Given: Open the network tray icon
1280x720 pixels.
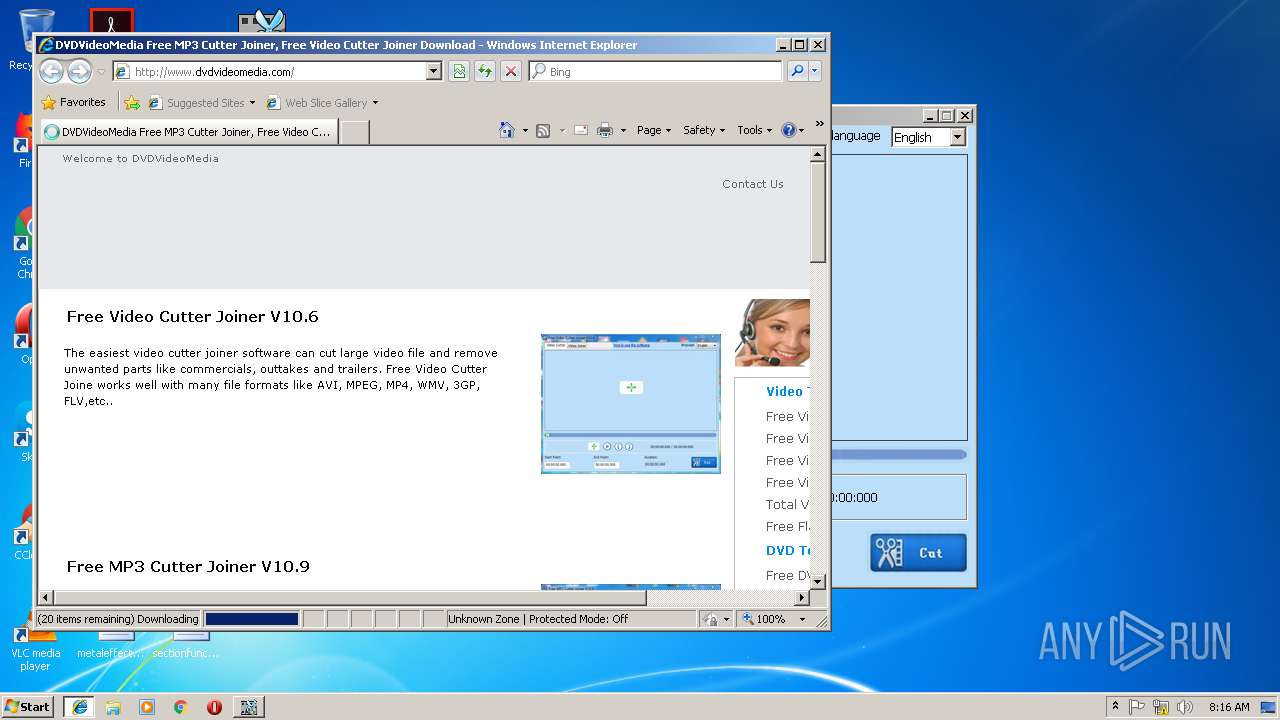Looking at the screenshot, I should (1161, 707).
